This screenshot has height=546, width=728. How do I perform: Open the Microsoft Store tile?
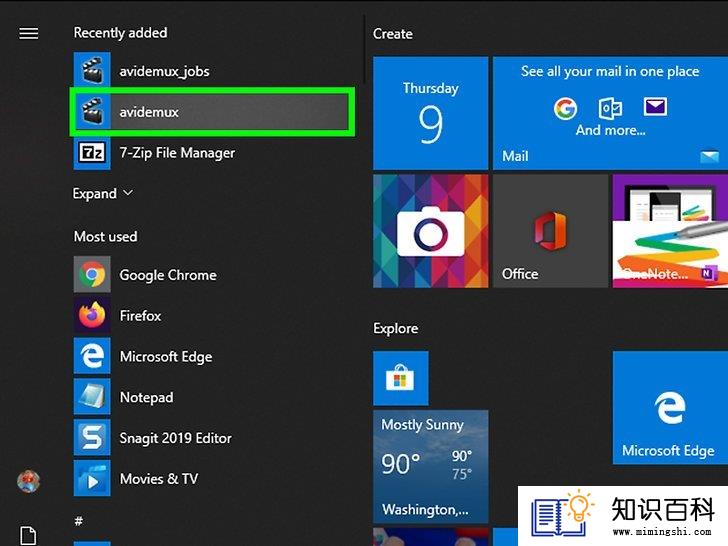coord(401,378)
